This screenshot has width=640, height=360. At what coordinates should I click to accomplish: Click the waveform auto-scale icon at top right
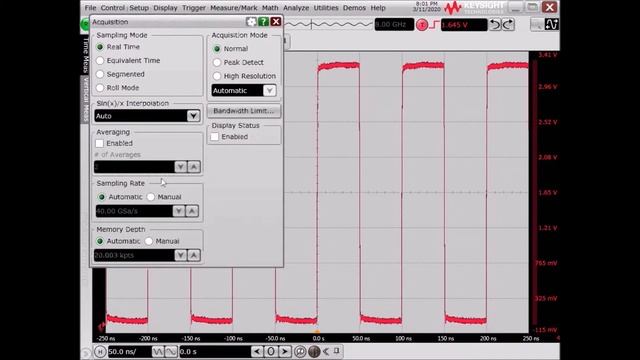[x=551, y=24]
